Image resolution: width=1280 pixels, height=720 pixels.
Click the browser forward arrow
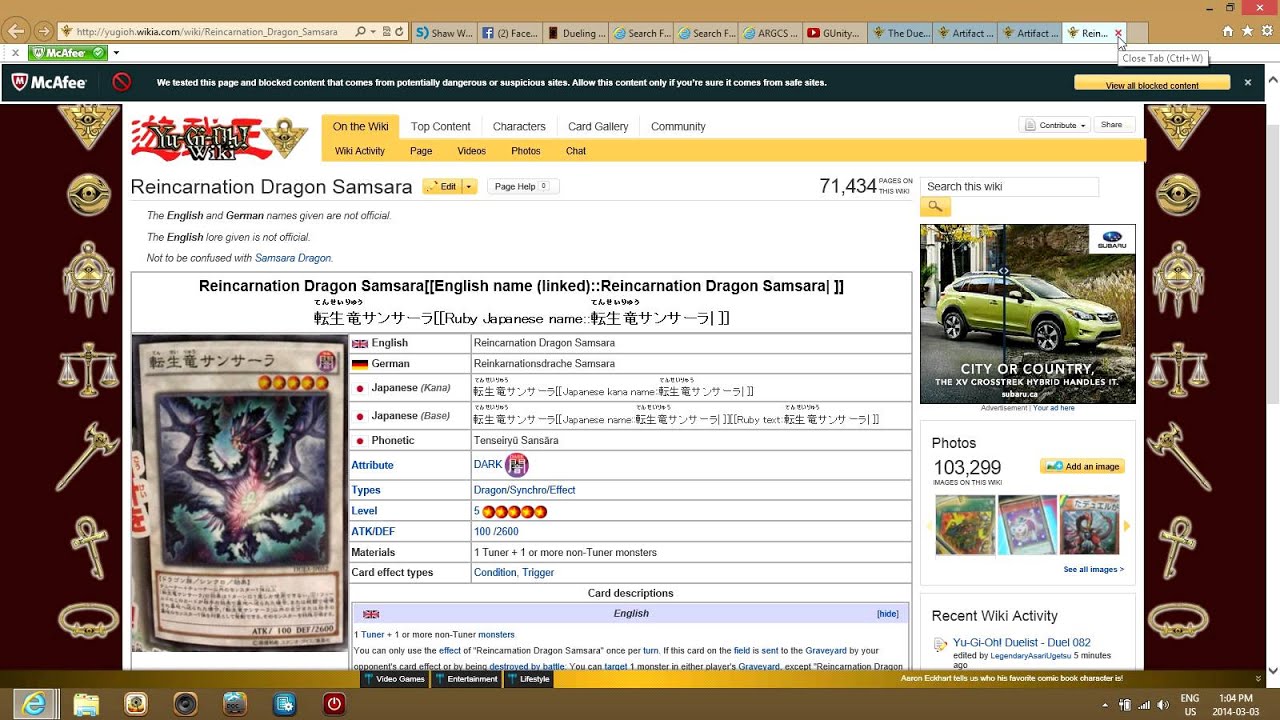click(x=43, y=32)
